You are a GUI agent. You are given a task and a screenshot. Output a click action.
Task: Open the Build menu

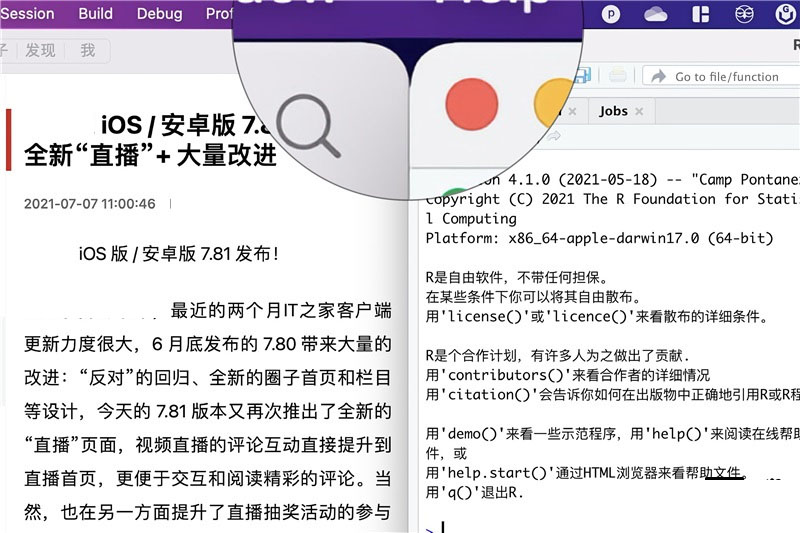tap(95, 13)
